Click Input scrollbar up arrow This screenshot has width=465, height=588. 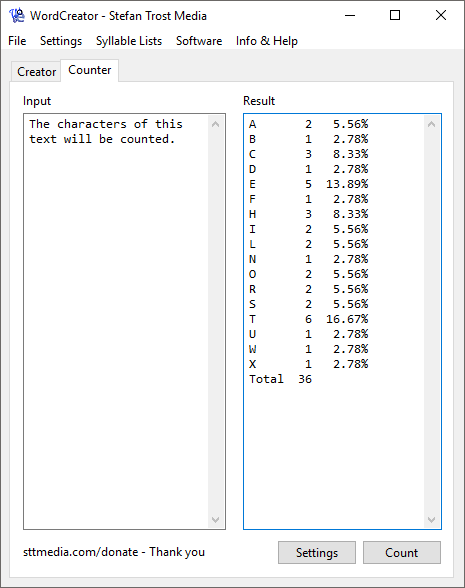point(215,124)
